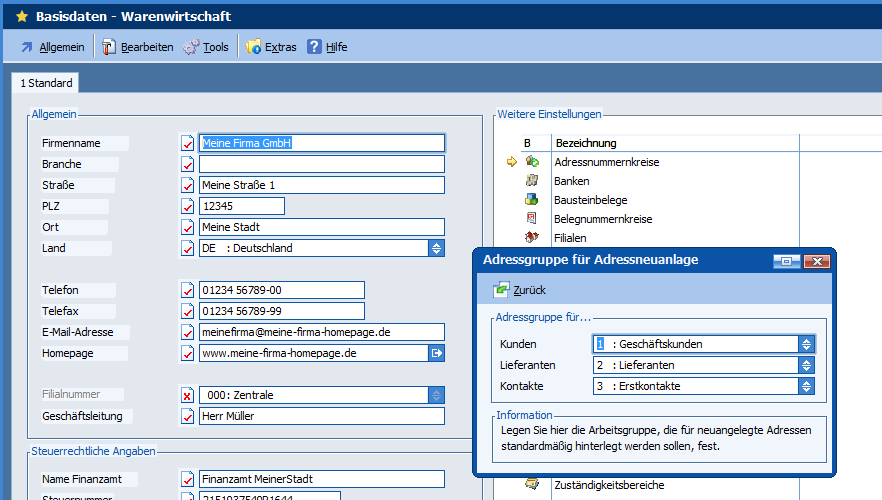Click the Bausteinbelege entry icon
Image resolution: width=882 pixels, height=500 pixels.
[533, 200]
